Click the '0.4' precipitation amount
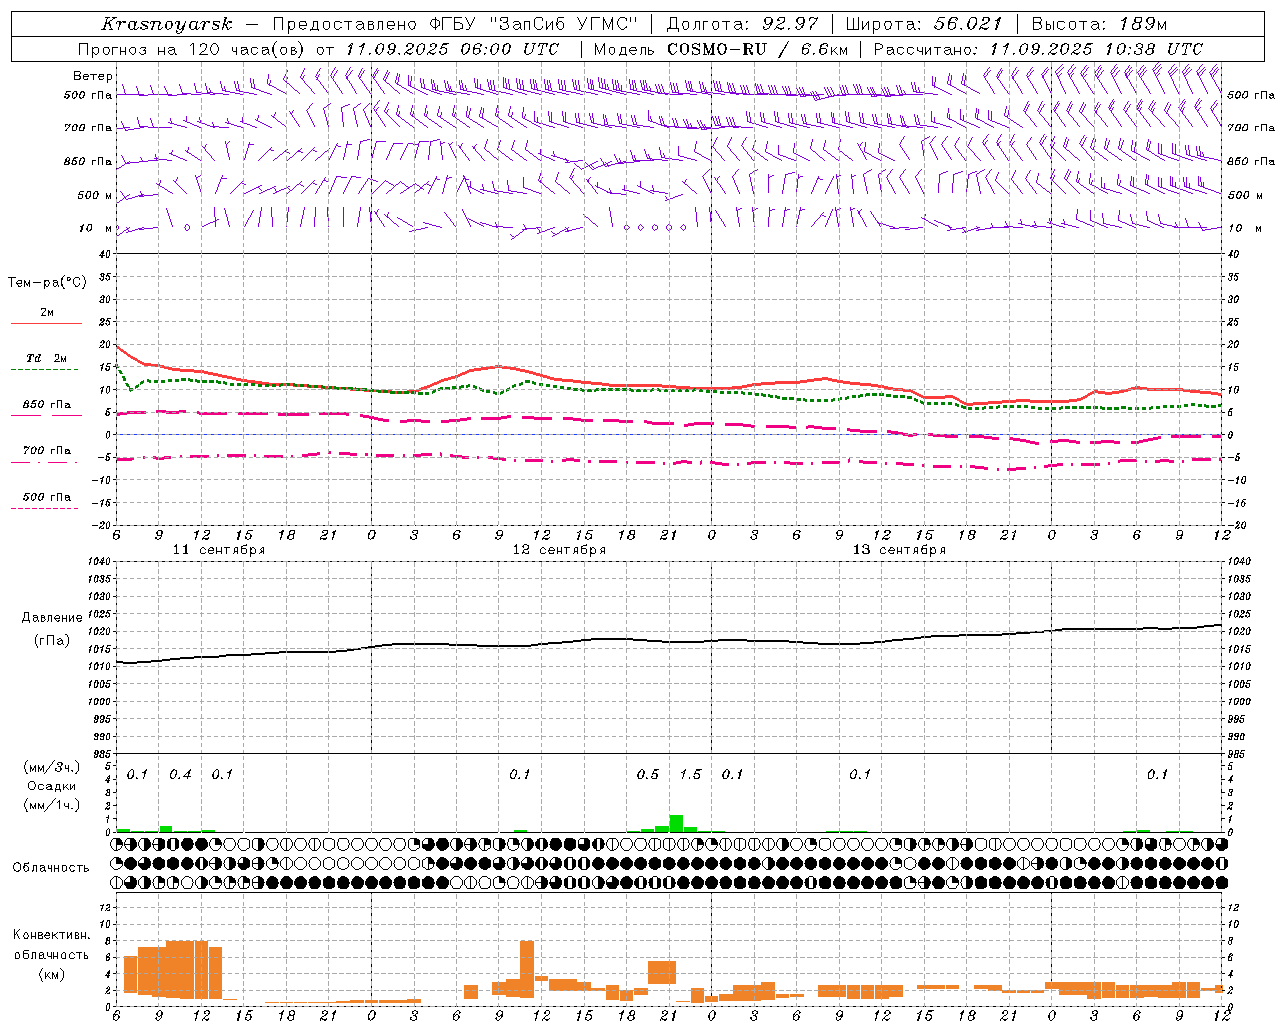Screen dimensions: 1280x1024 [180, 775]
